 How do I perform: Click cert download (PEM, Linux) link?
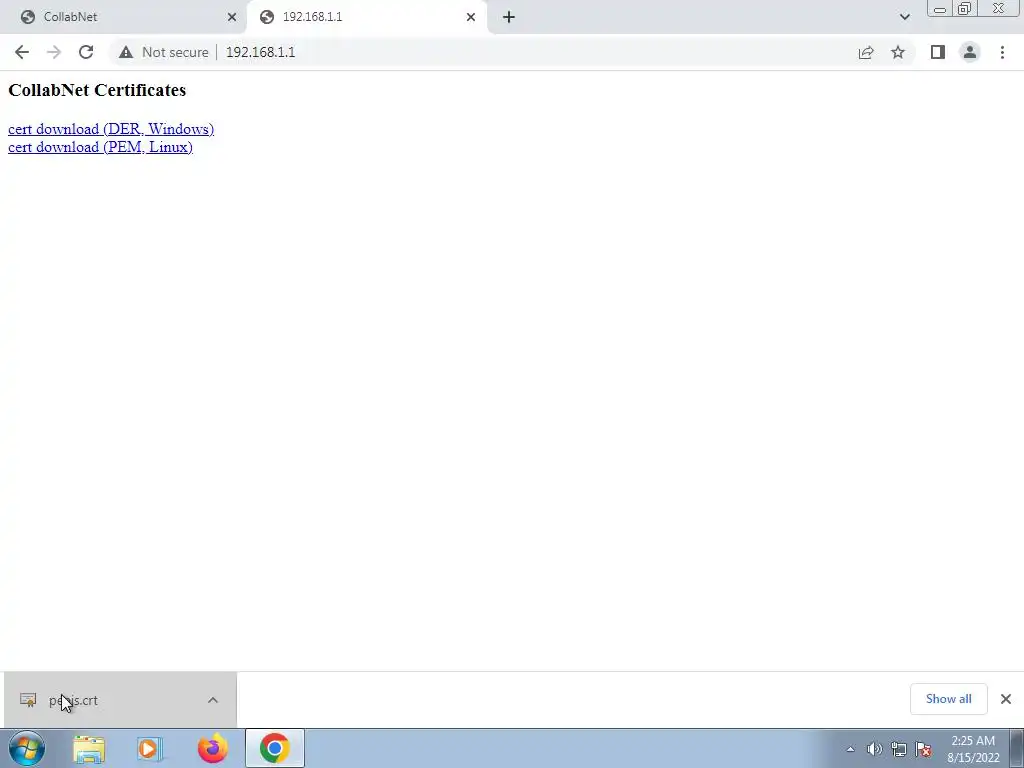(x=101, y=147)
